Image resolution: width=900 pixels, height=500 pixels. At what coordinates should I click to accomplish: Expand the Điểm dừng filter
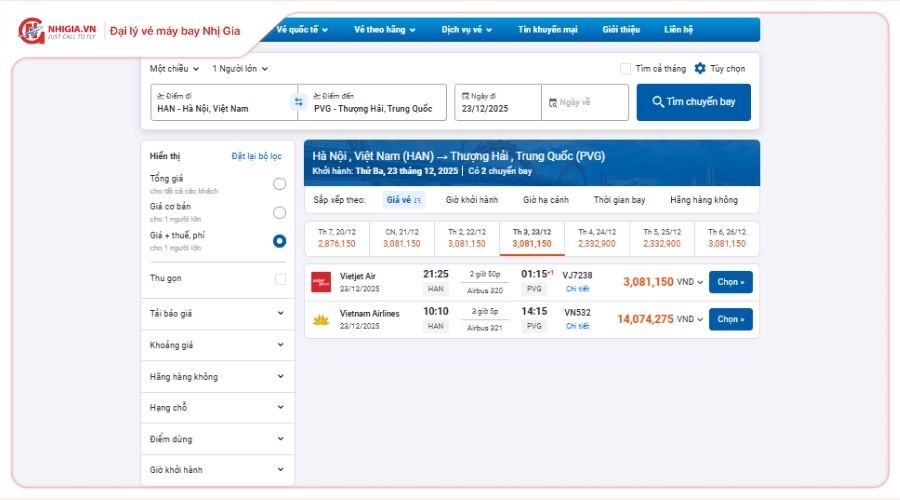coord(218,439)
